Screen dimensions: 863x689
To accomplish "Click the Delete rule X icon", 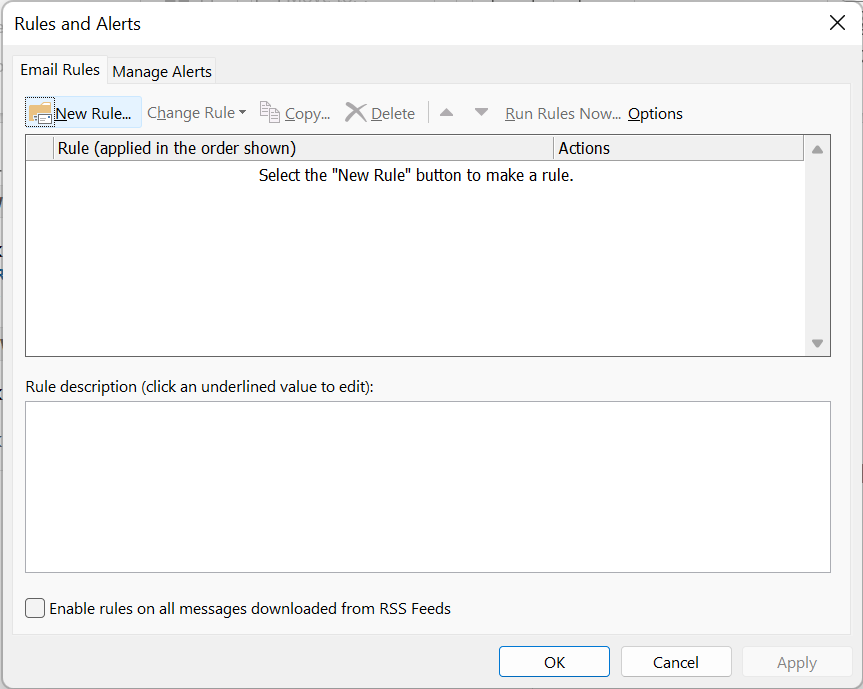I will tap(356, 112).
